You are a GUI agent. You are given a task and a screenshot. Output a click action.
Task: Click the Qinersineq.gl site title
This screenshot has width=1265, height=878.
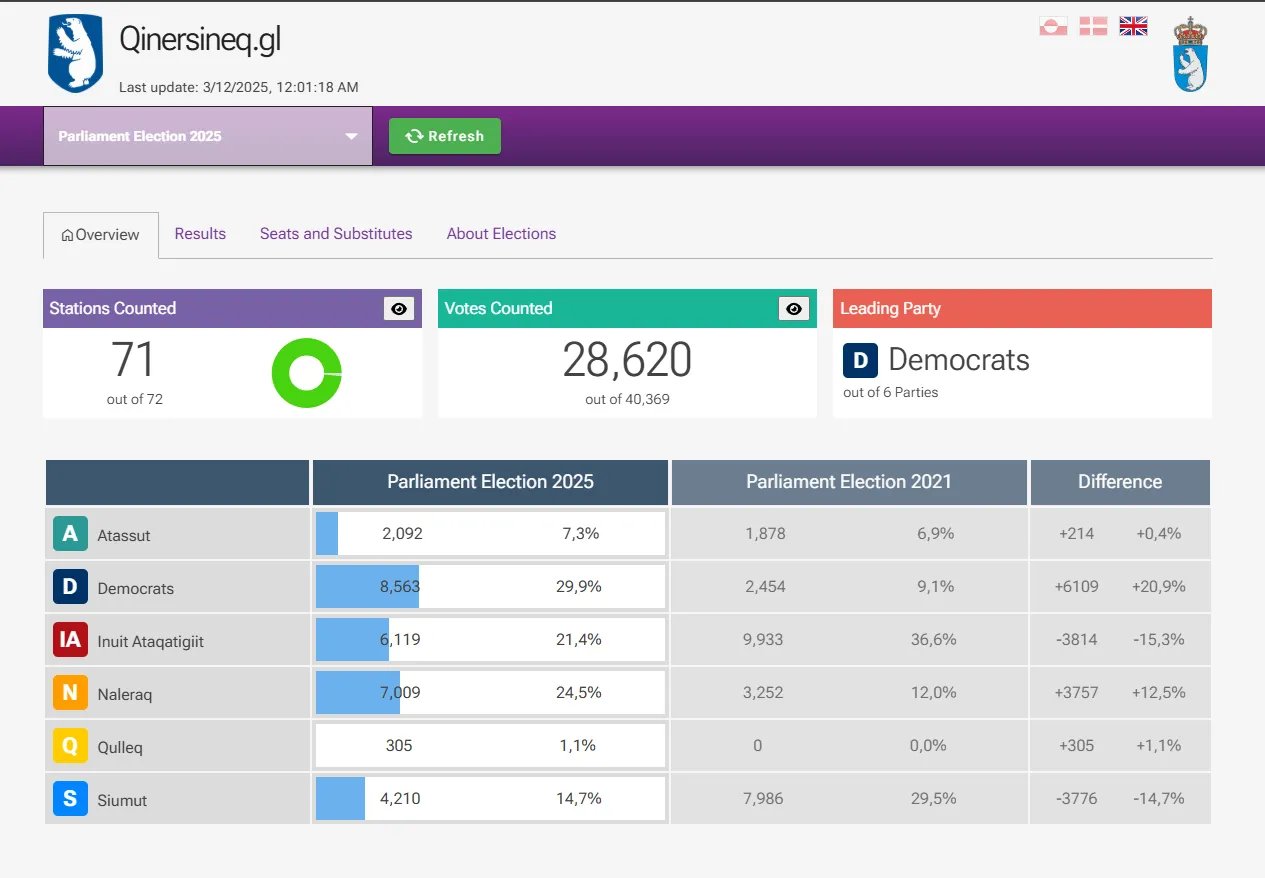[200, 40]
